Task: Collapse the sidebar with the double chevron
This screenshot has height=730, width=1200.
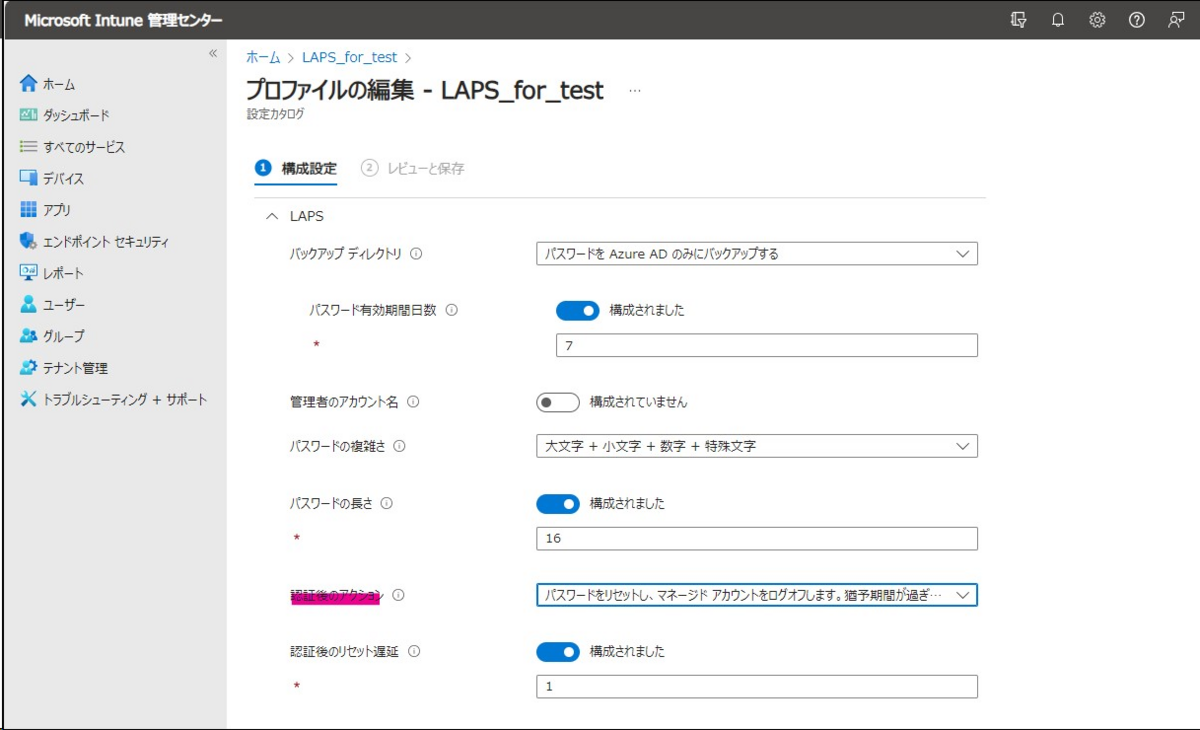Action: (212, 53)
